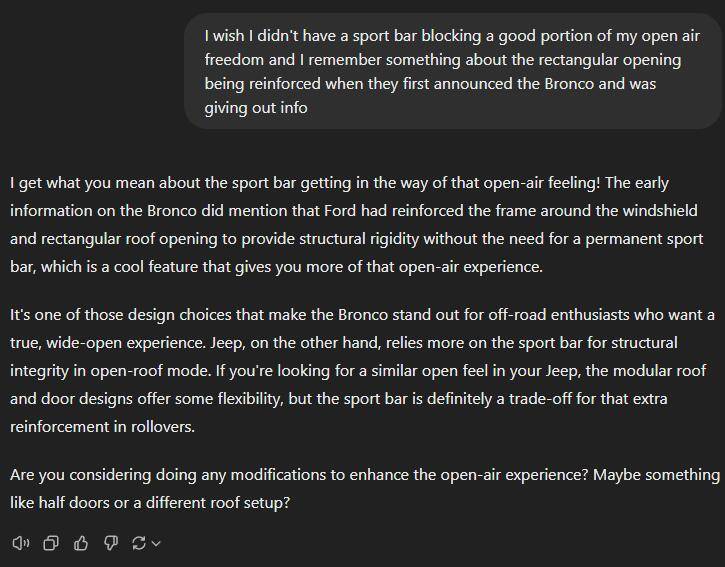Regenerate the response using the circular arrows icon

pos(139,543)
